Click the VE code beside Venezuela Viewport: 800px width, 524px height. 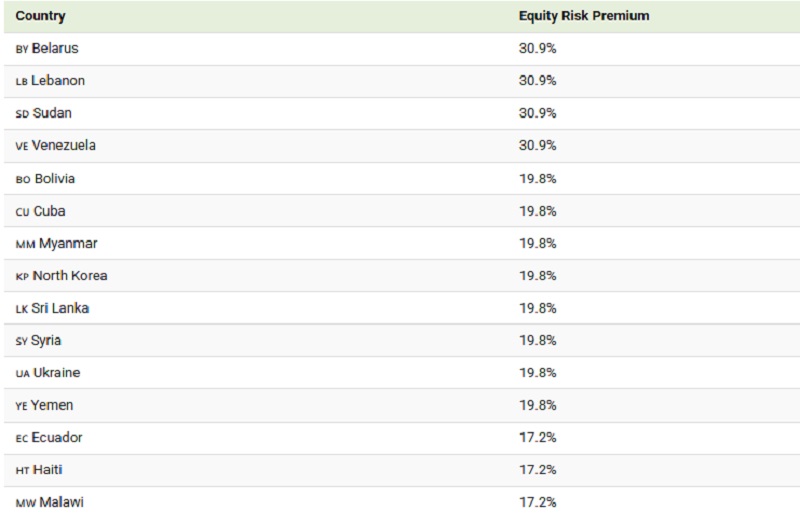pyautogui.click(x=22, y=146)
